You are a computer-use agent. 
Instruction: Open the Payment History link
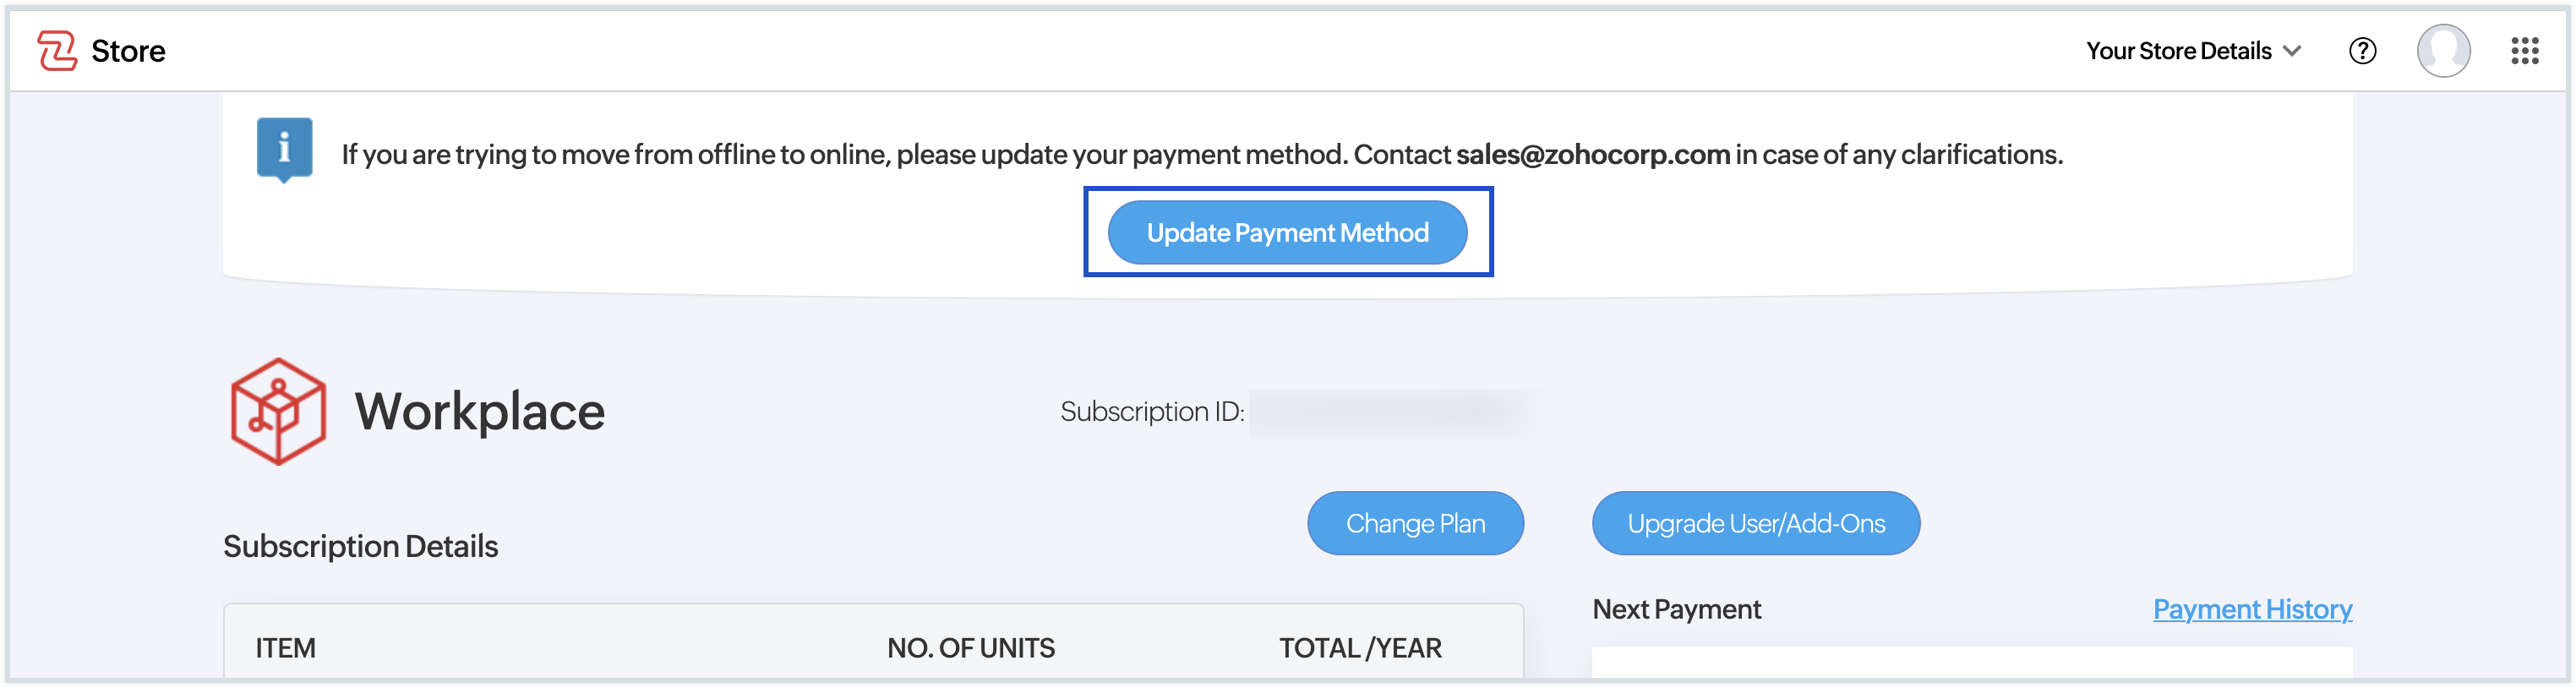[x=2252, y=609]
